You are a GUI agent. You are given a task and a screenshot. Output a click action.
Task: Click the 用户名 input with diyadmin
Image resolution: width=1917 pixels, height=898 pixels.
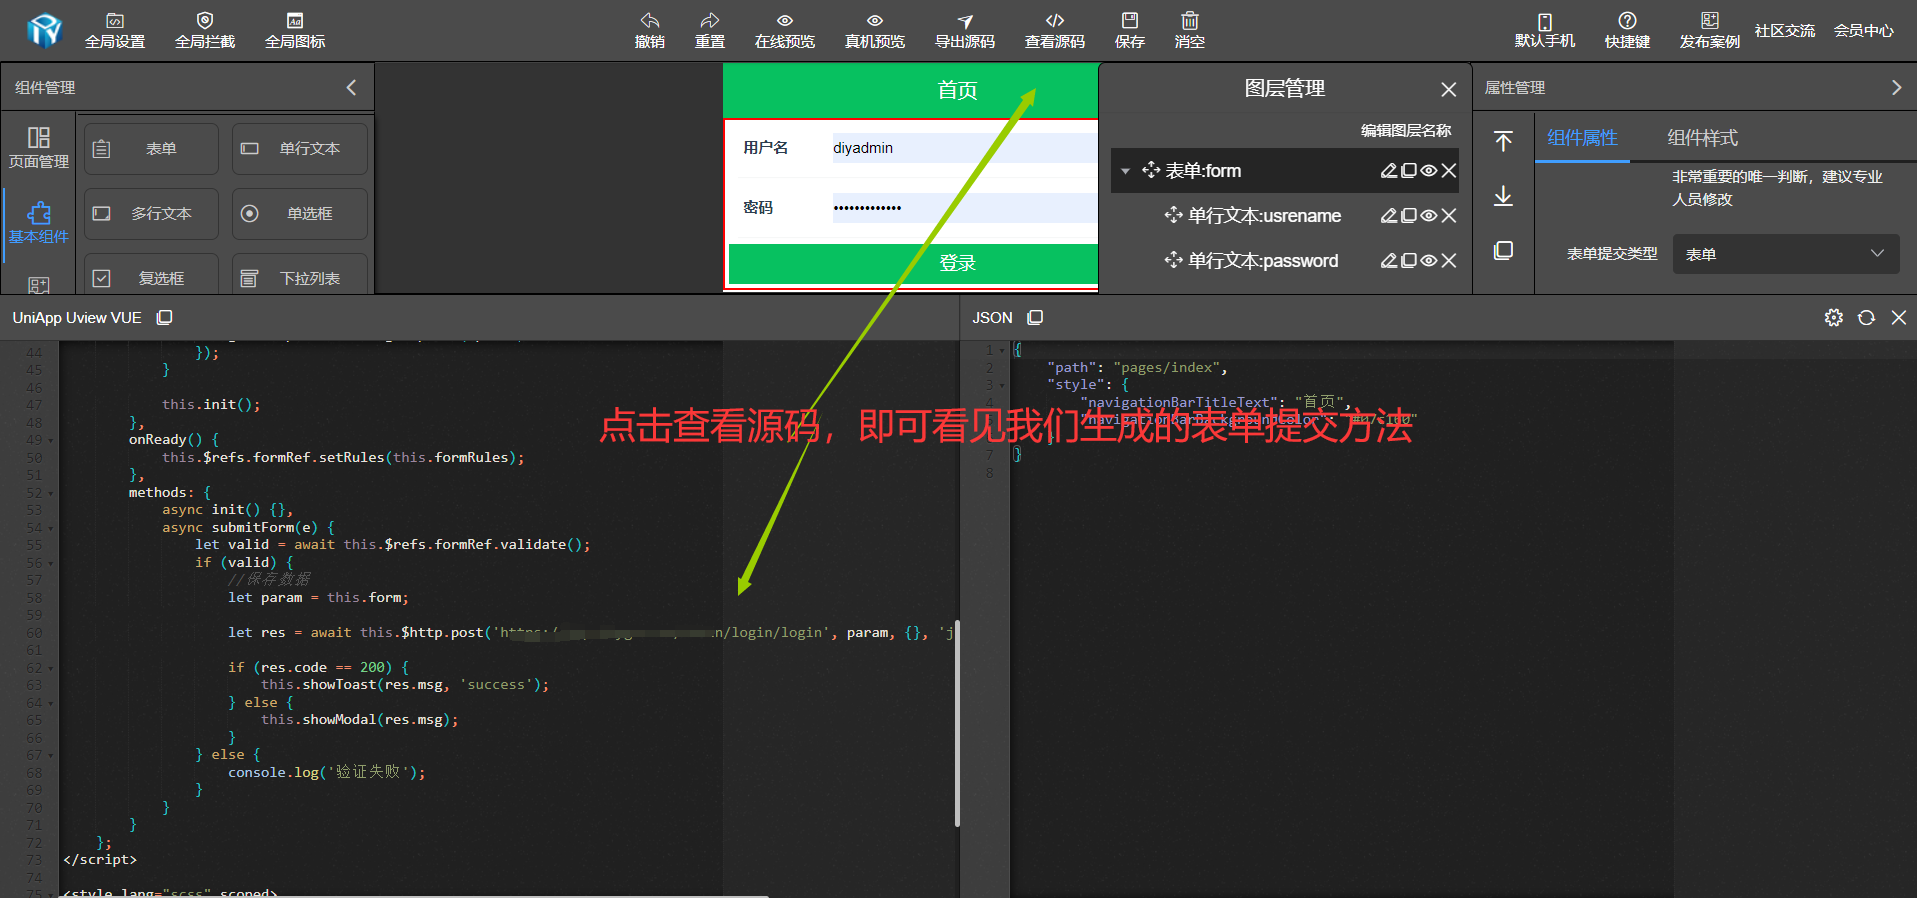coord(964,148)
